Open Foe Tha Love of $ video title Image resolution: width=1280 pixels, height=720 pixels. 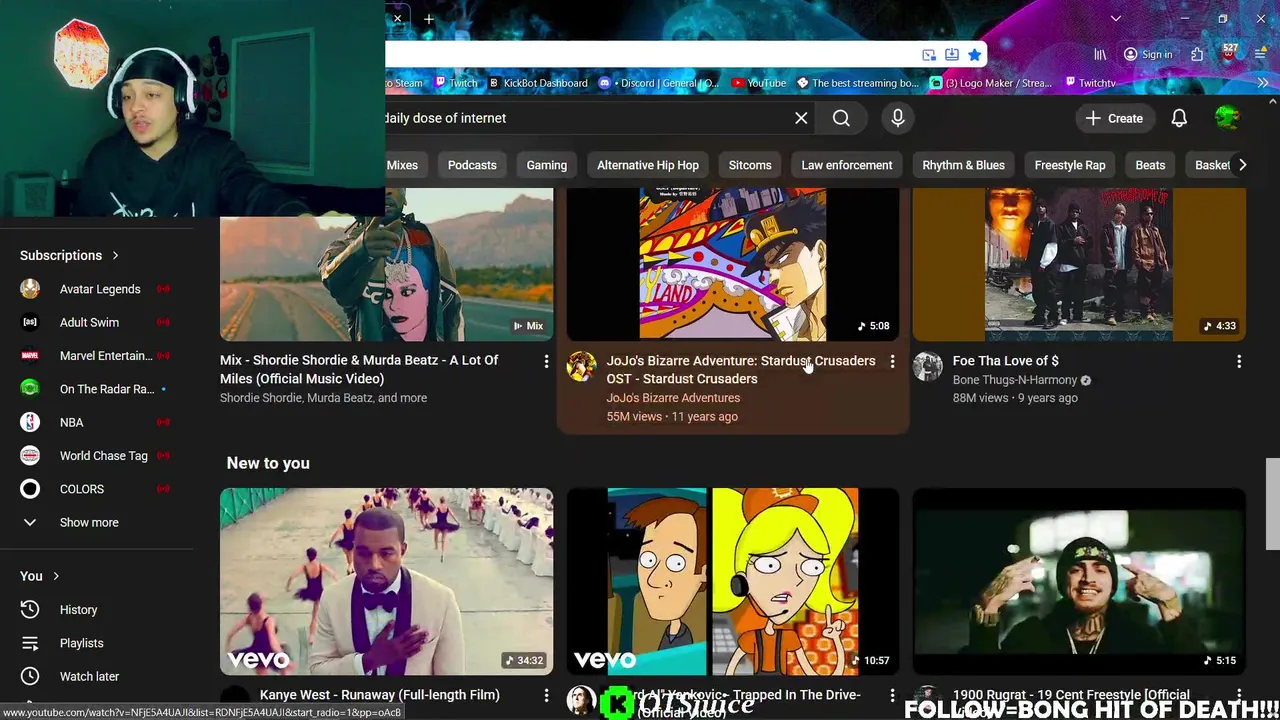tap(1005, 361)
